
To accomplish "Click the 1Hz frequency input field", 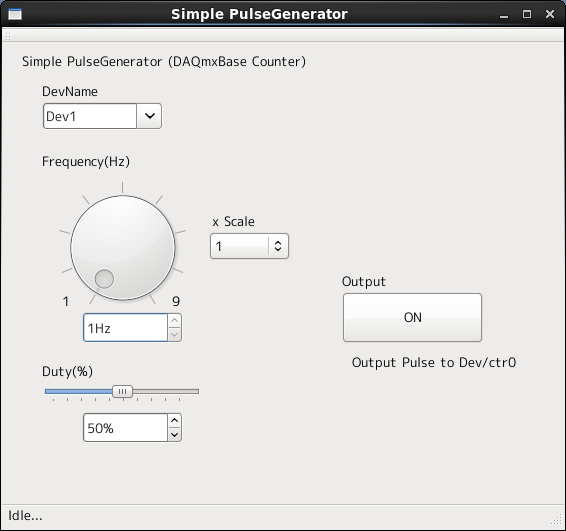I will click(125, 327).
